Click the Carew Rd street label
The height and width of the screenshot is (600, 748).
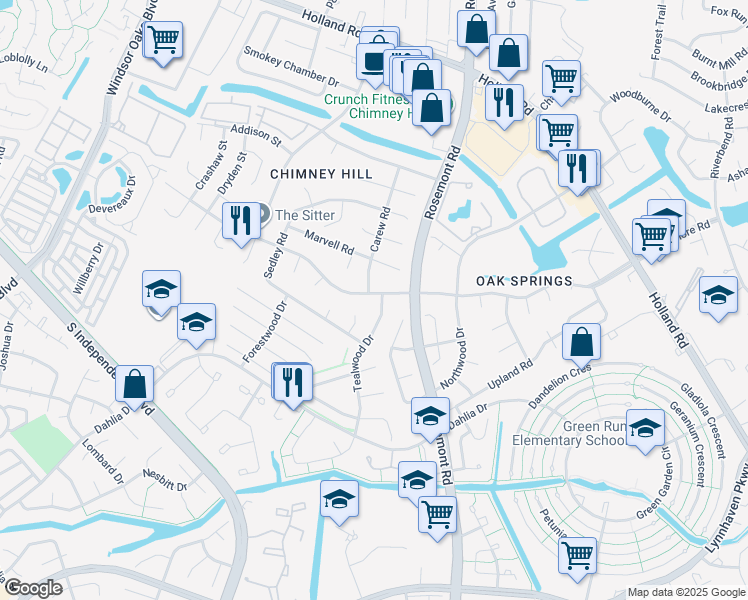[380, 229]
